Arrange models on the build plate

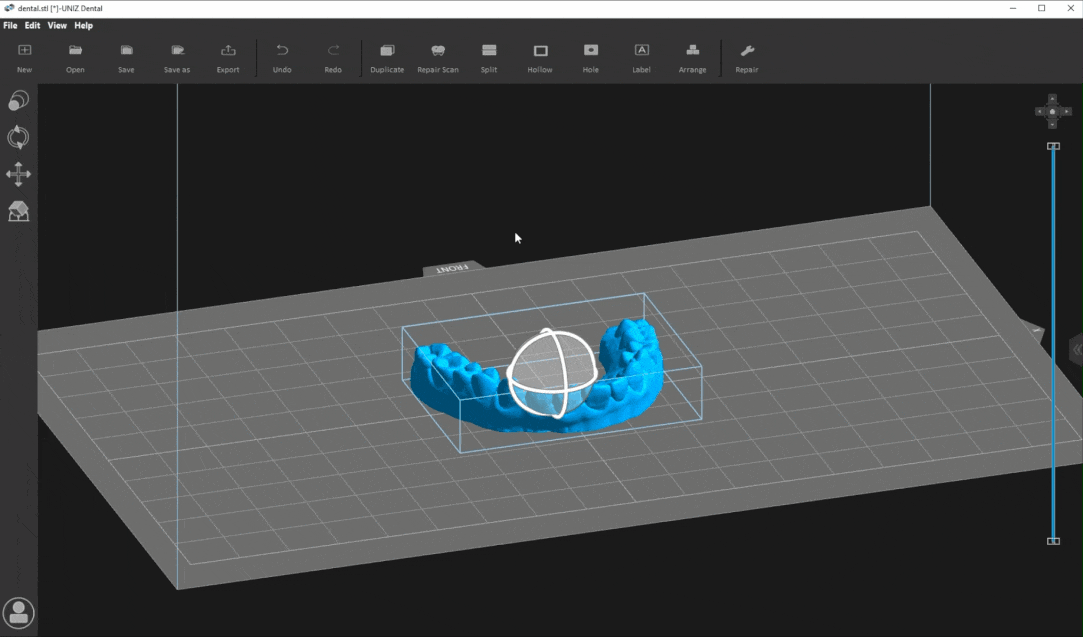click(x=692, y=58)
